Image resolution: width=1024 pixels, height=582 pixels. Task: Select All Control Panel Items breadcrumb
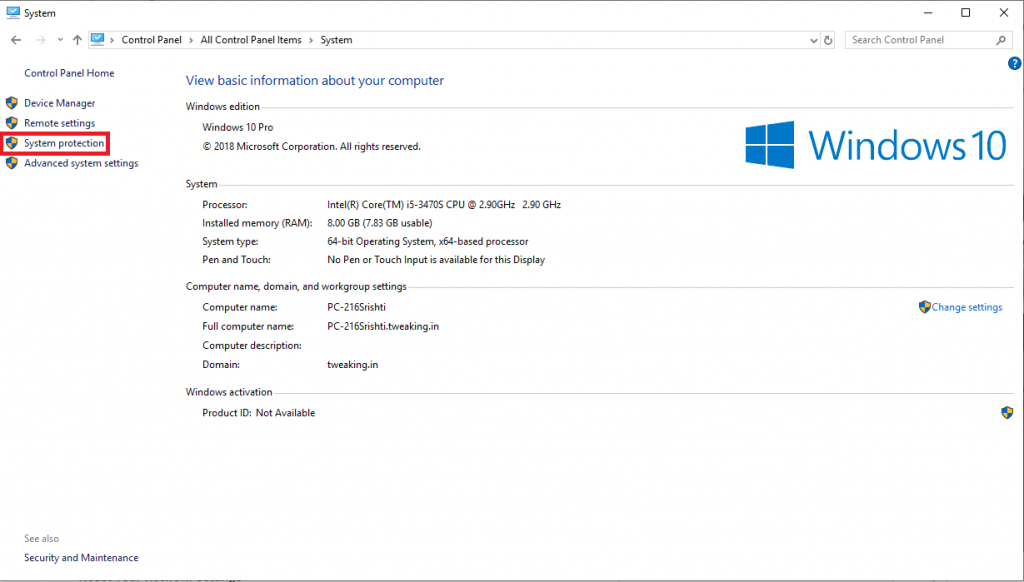pos(251,40)
